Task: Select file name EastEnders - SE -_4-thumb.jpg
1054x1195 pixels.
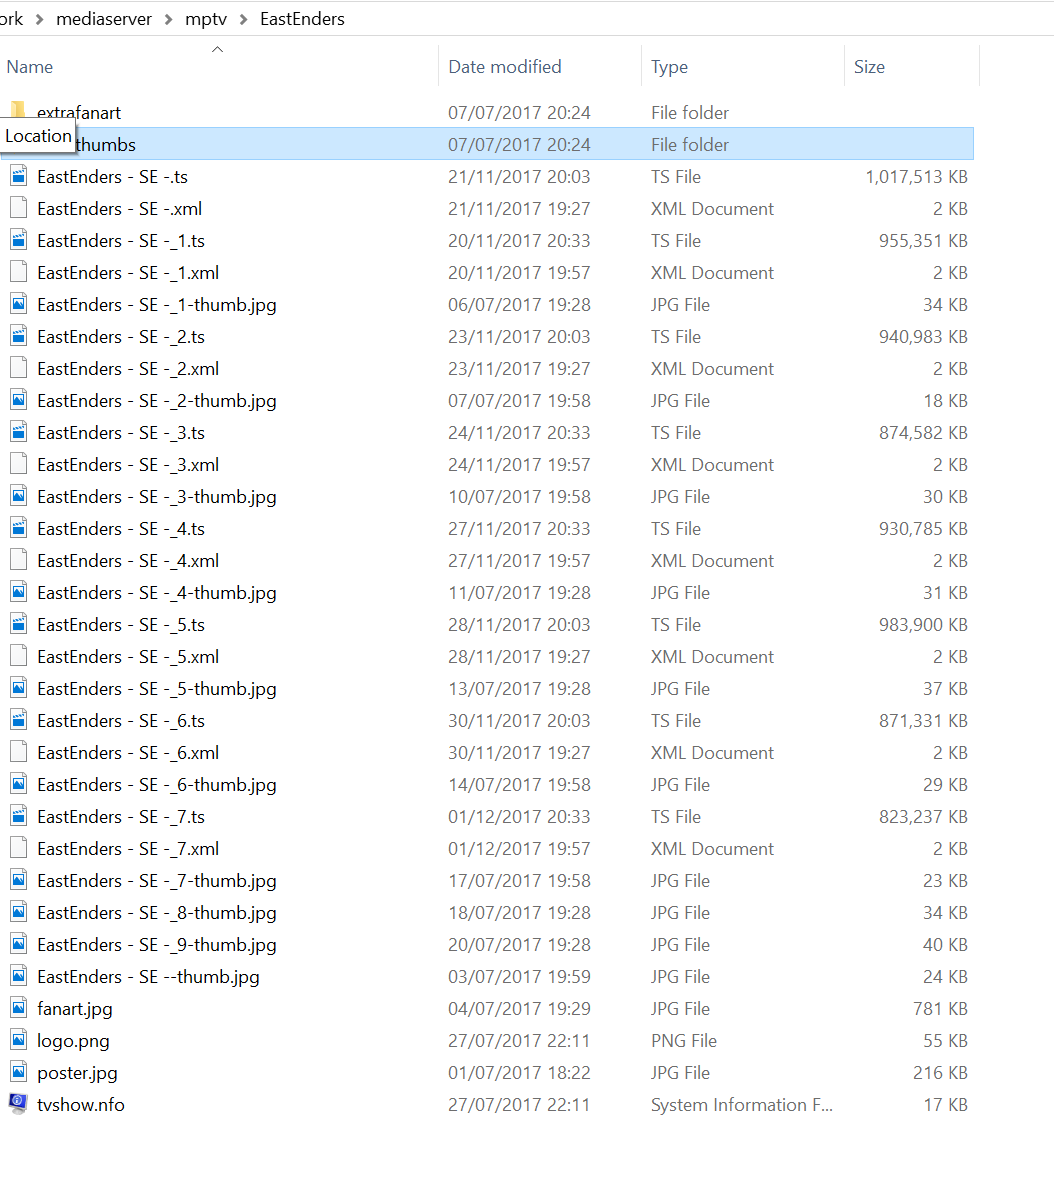Action: pos(157,593)
